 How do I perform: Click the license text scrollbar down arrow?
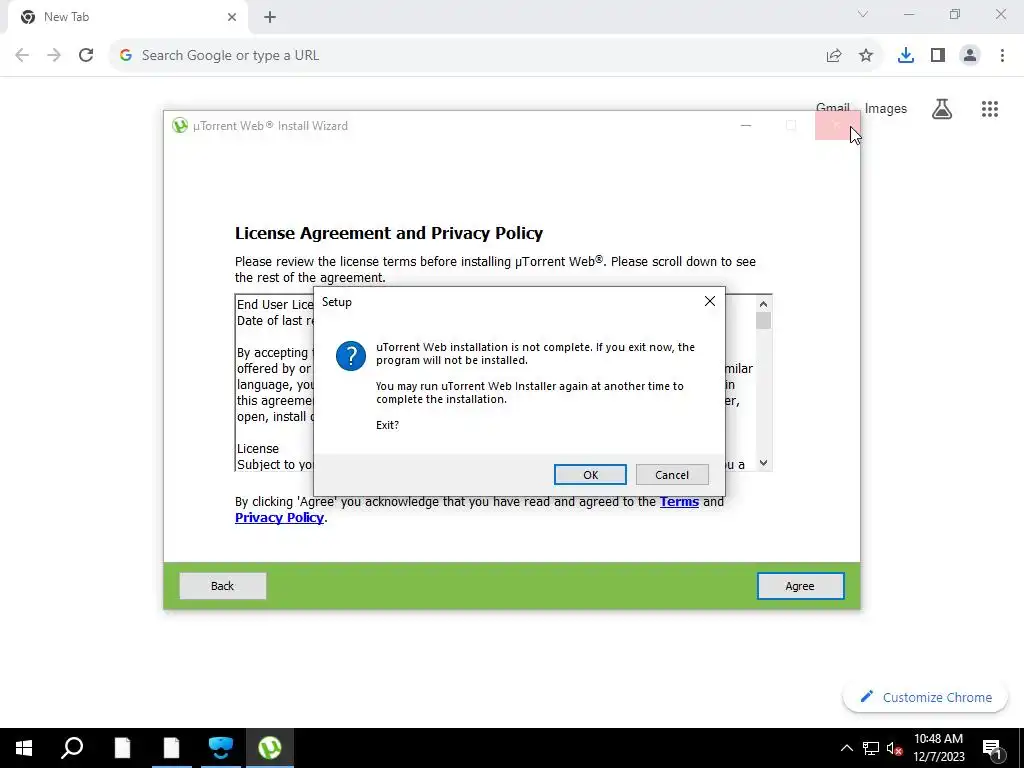(763, 463)
